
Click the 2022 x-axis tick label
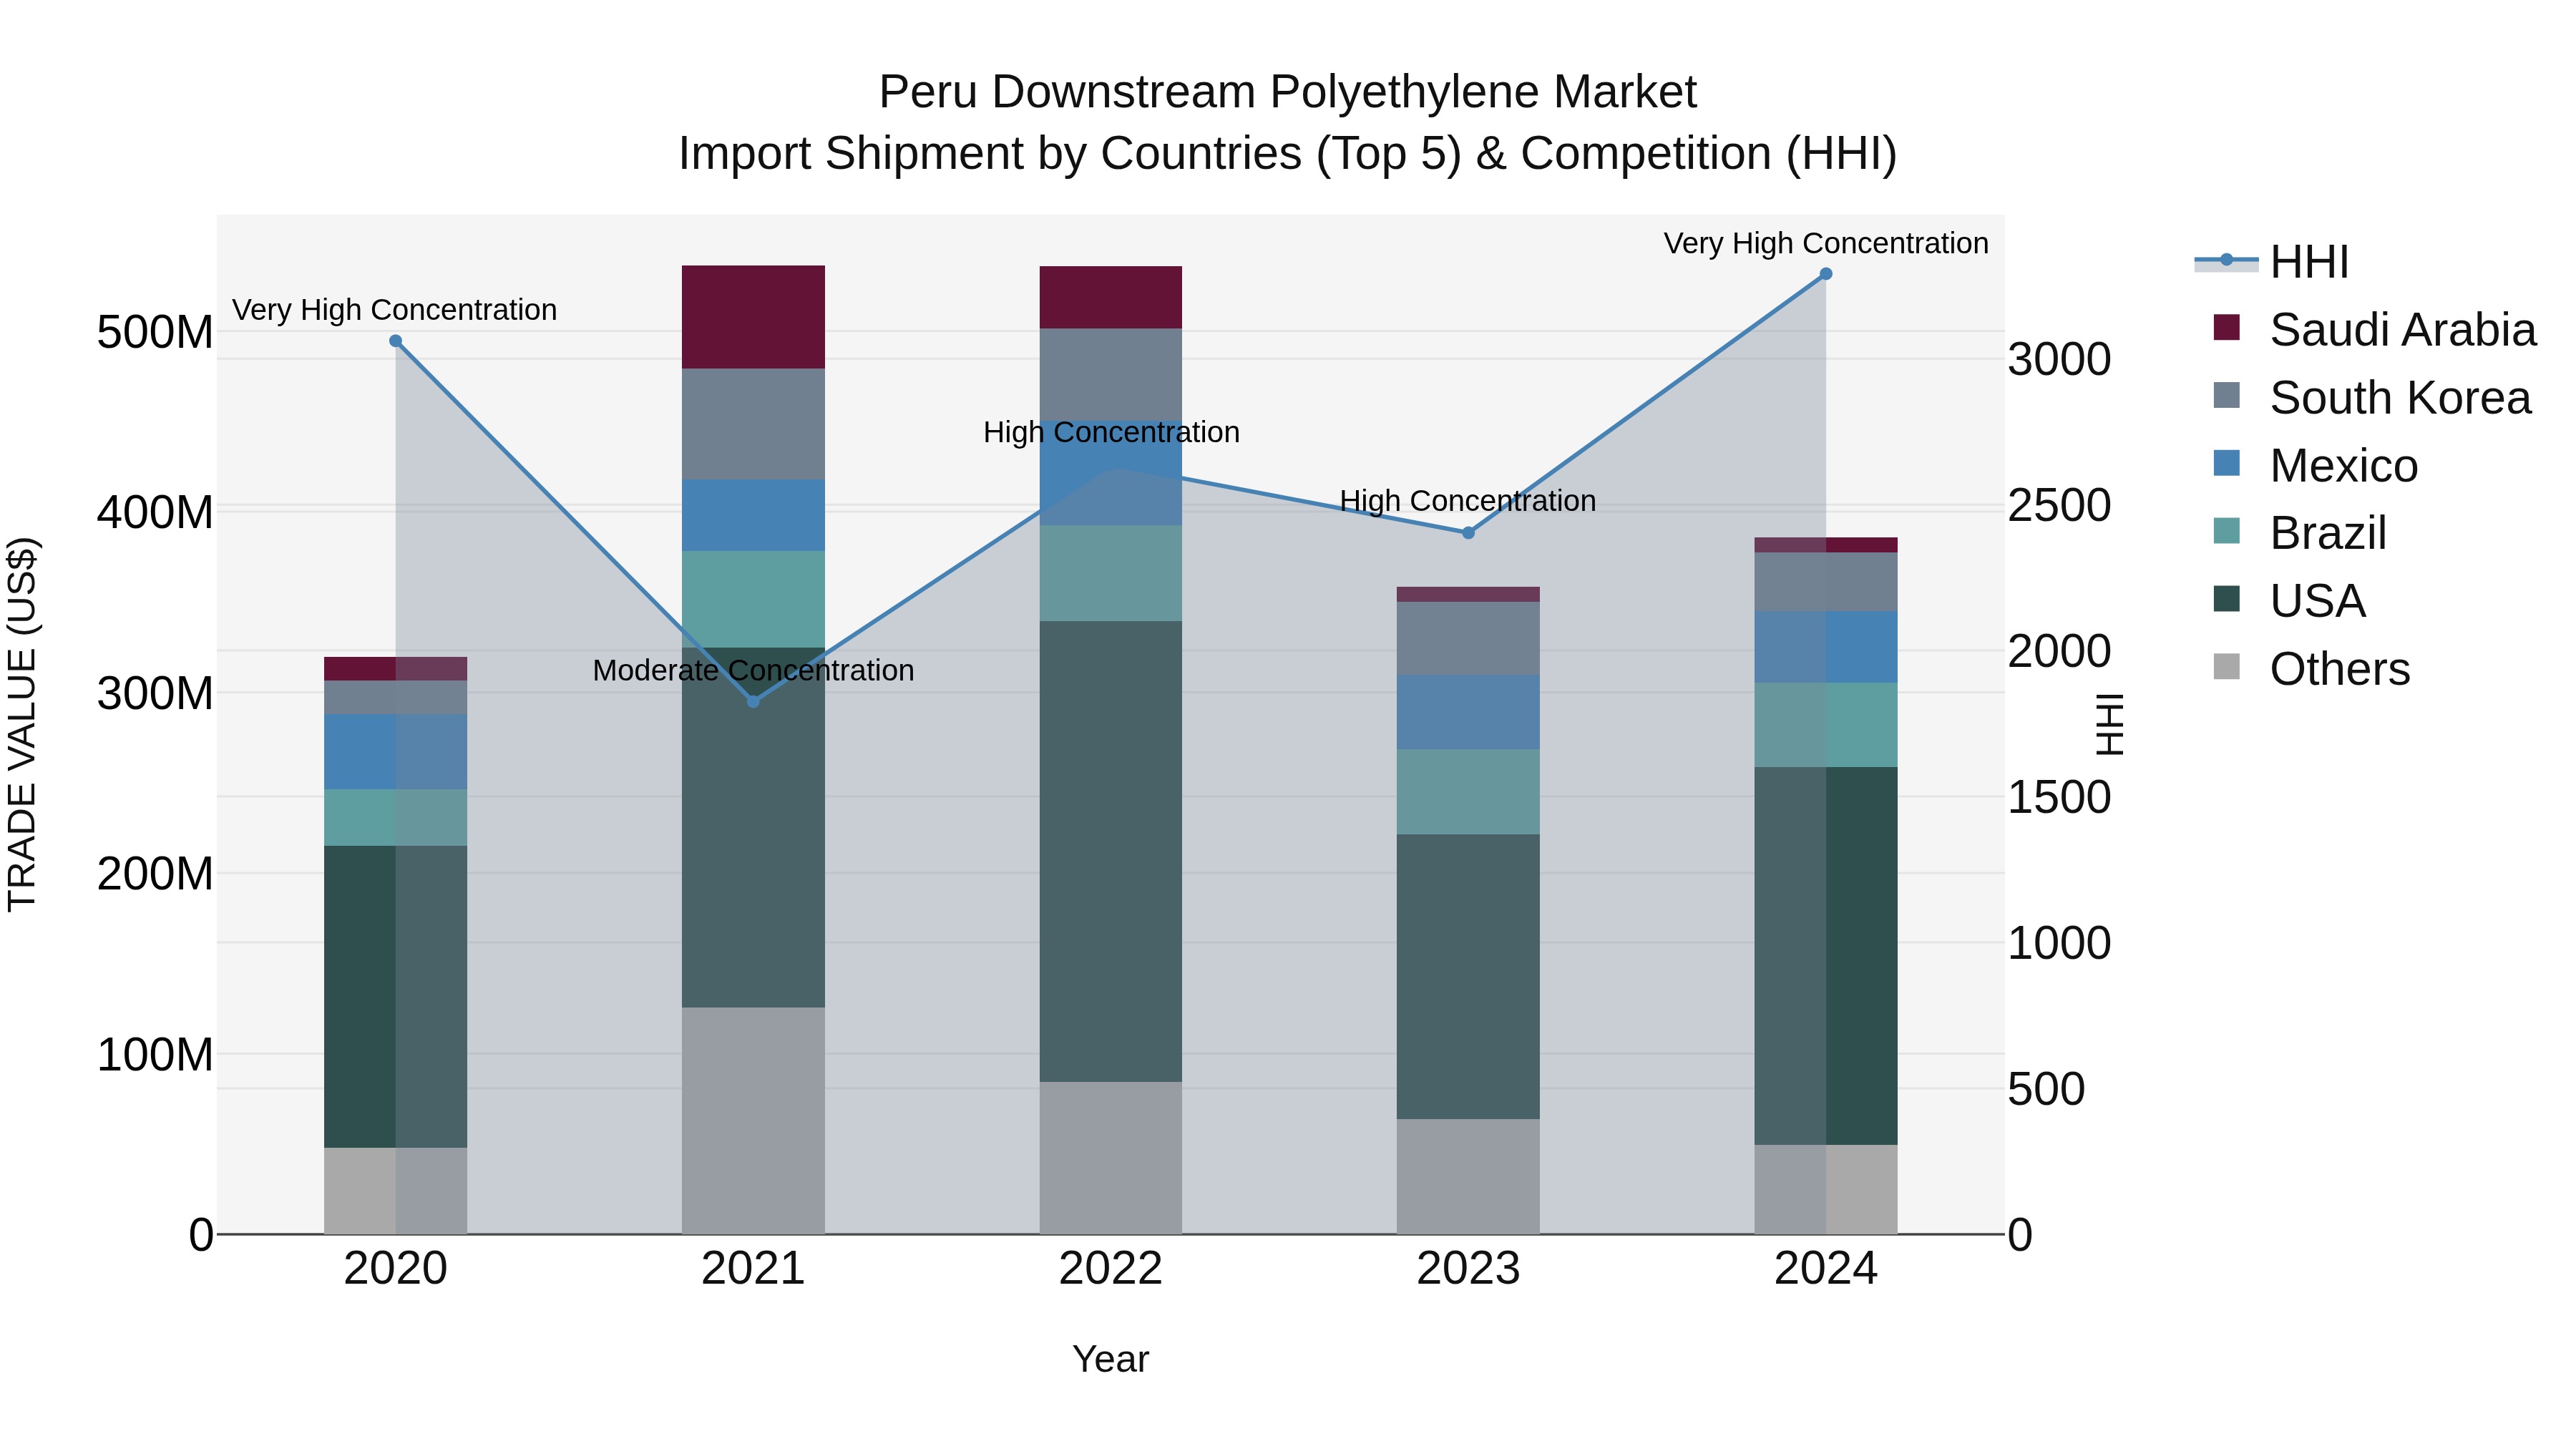1111,1269
